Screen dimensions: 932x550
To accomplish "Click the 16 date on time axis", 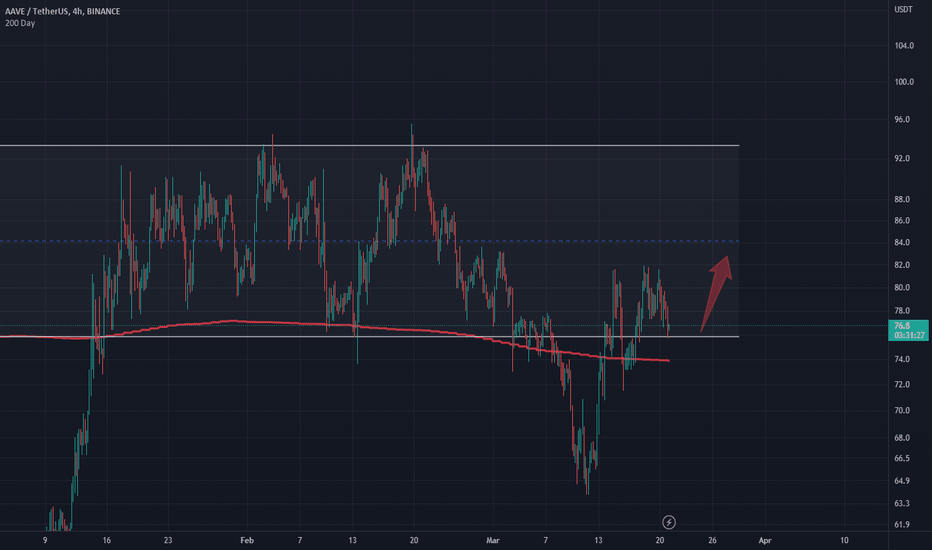I will [106, 540].
